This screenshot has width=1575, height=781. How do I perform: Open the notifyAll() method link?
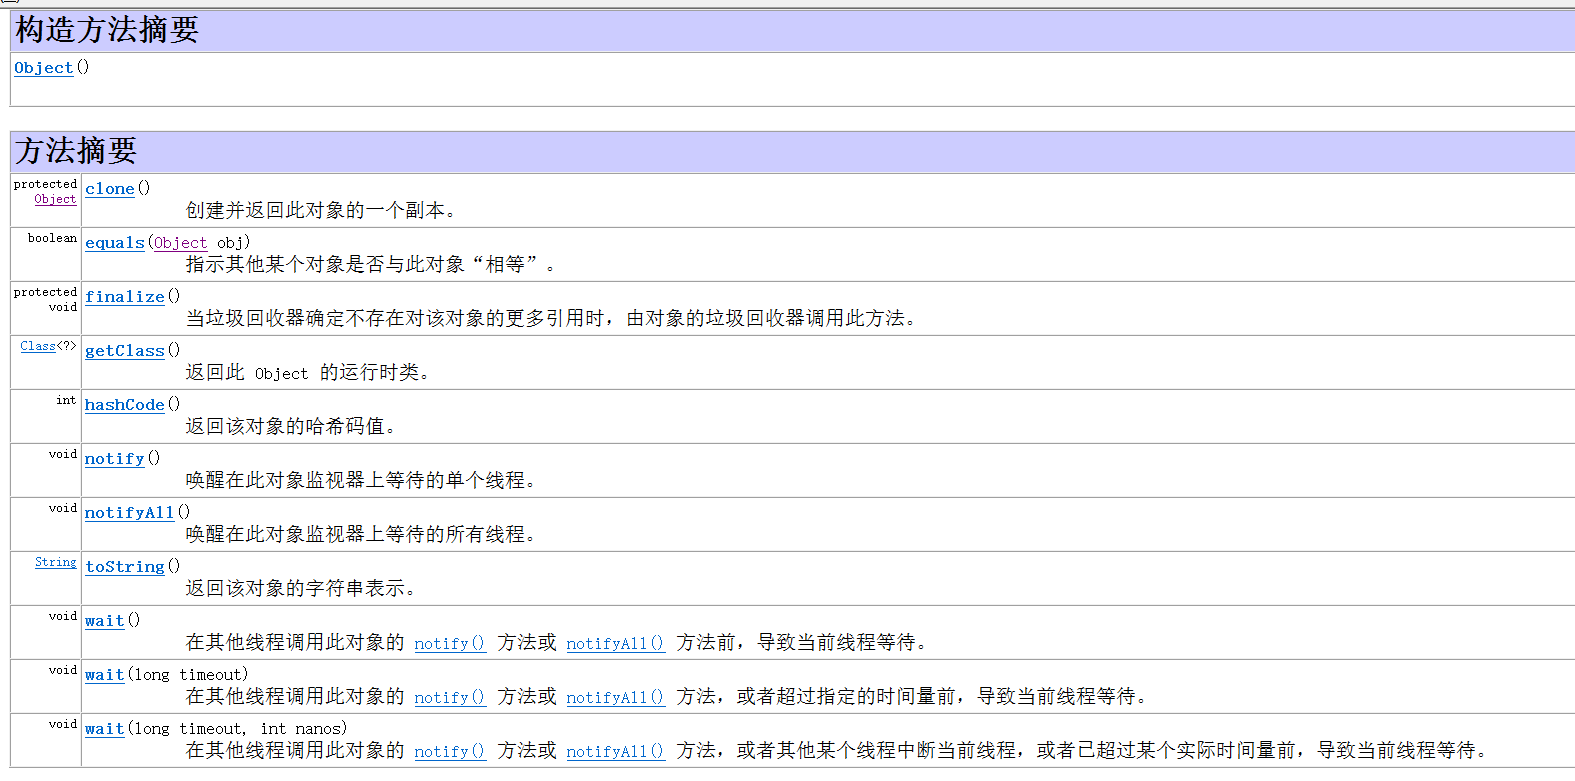(129, 513)
